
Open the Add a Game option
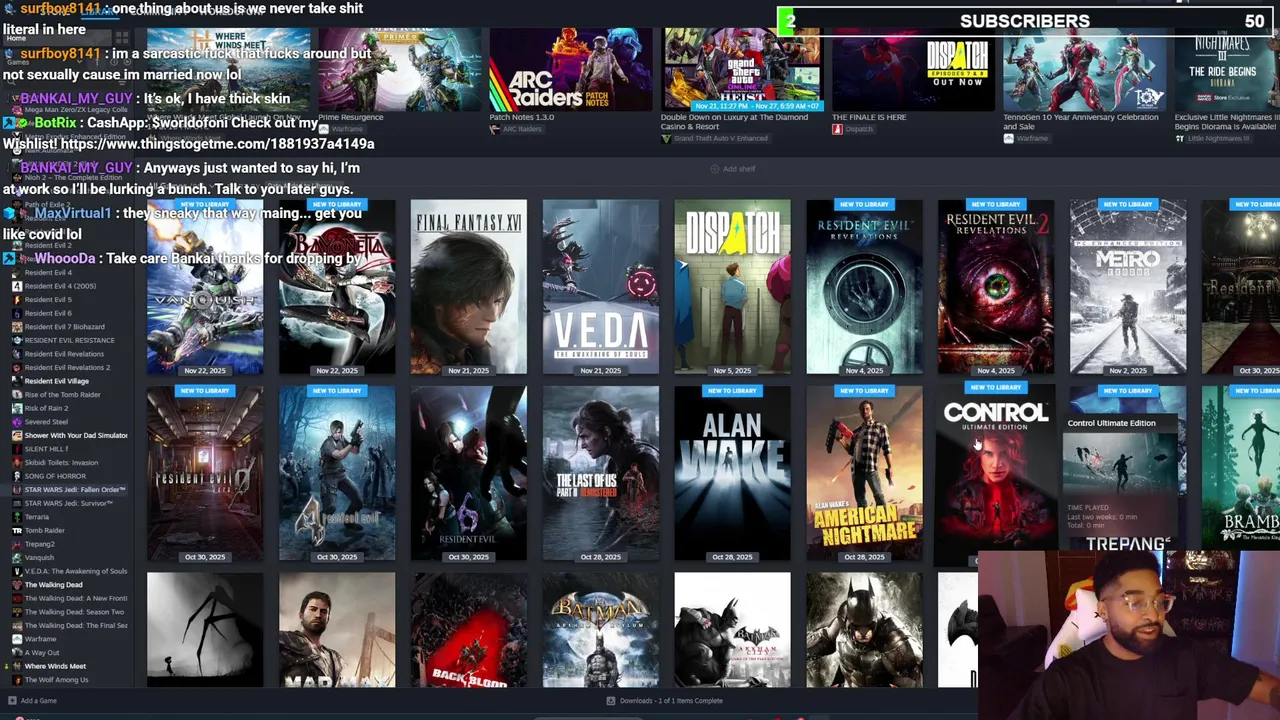click(33, 701)
